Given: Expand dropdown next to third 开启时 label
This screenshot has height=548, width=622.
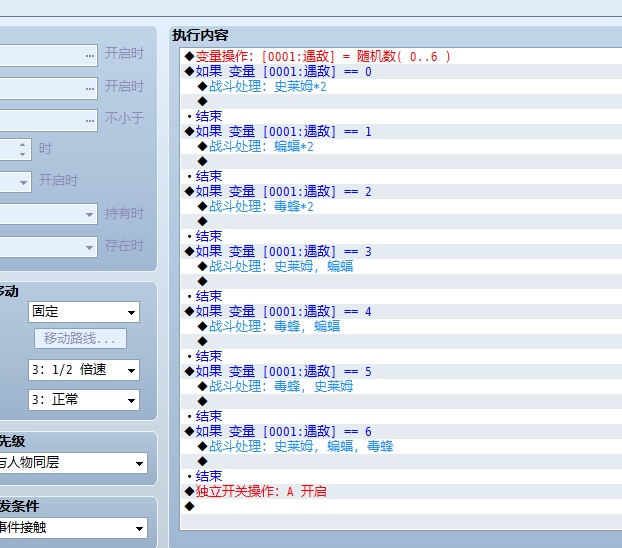Looking at the screenshot, I should pyautogui.click(x=23, y=182).
